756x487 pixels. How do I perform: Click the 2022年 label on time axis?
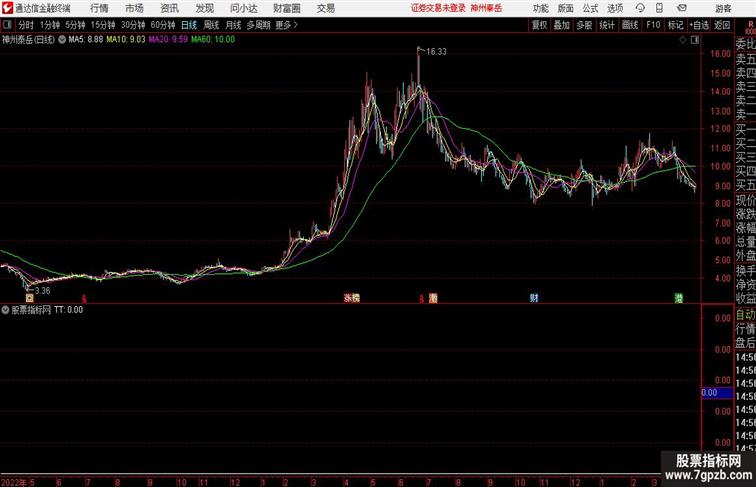pos(14,482)
